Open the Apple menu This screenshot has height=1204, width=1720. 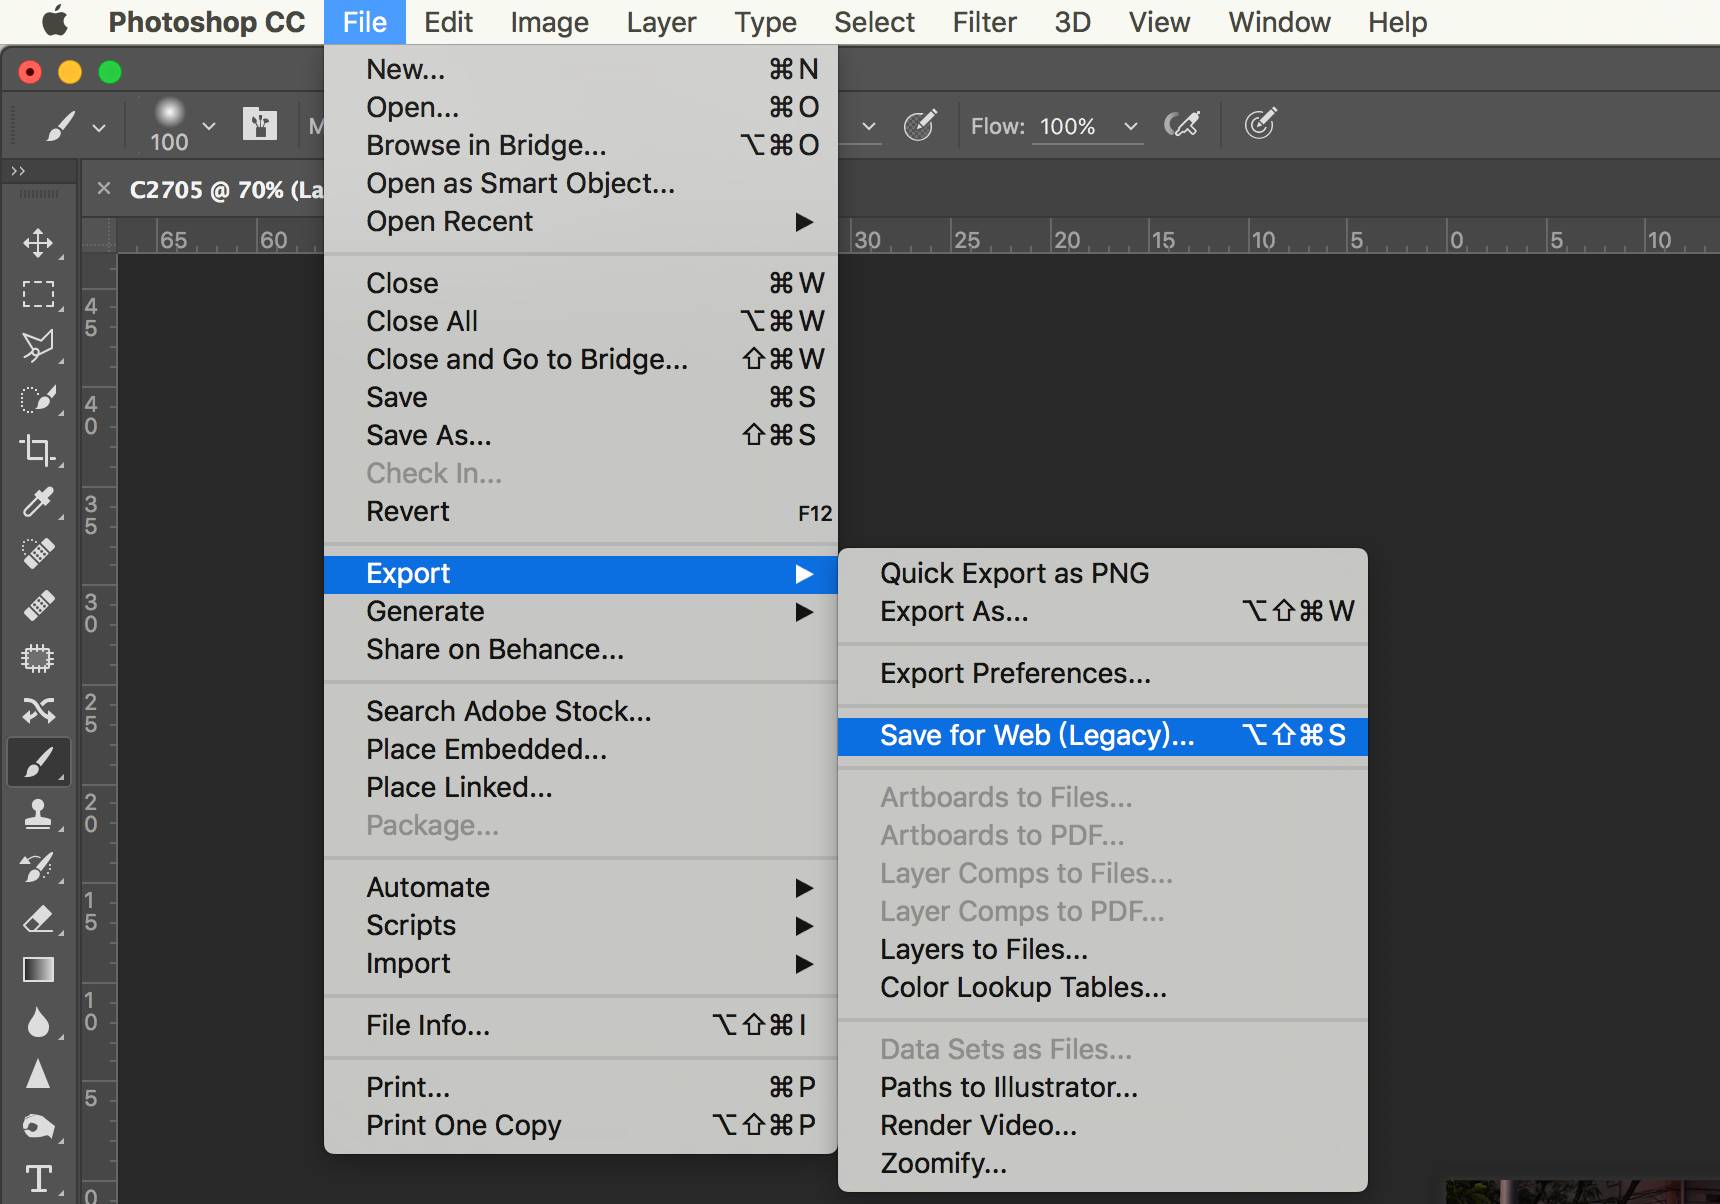[54, 22]
